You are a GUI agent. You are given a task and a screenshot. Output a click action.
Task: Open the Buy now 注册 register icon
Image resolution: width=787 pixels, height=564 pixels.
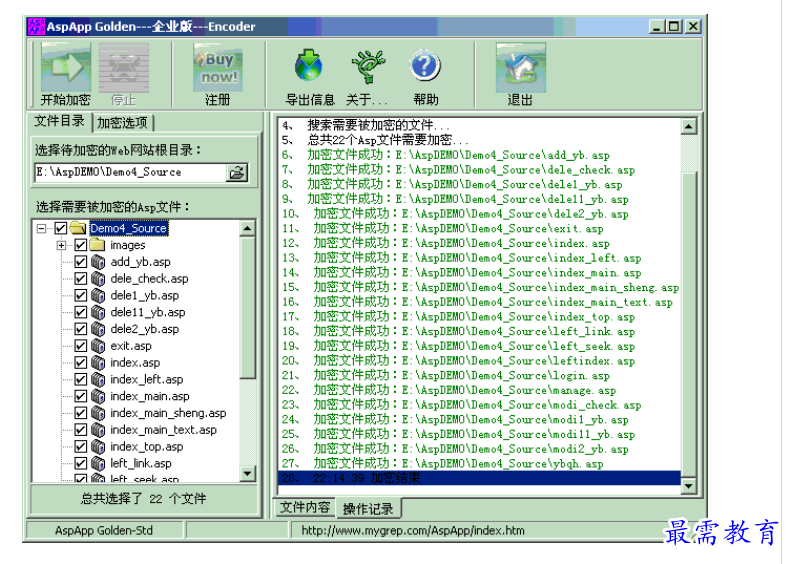[218, 68]
